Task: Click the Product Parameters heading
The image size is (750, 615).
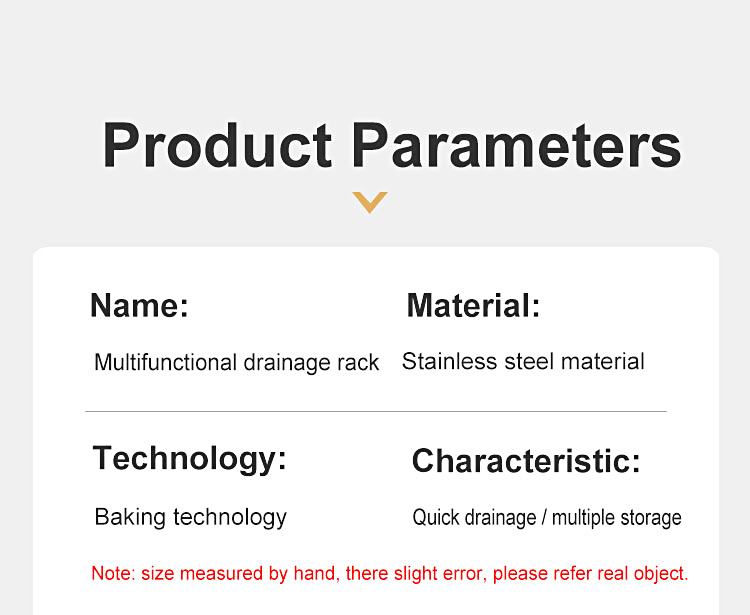Action: click(x=392, y=145)
